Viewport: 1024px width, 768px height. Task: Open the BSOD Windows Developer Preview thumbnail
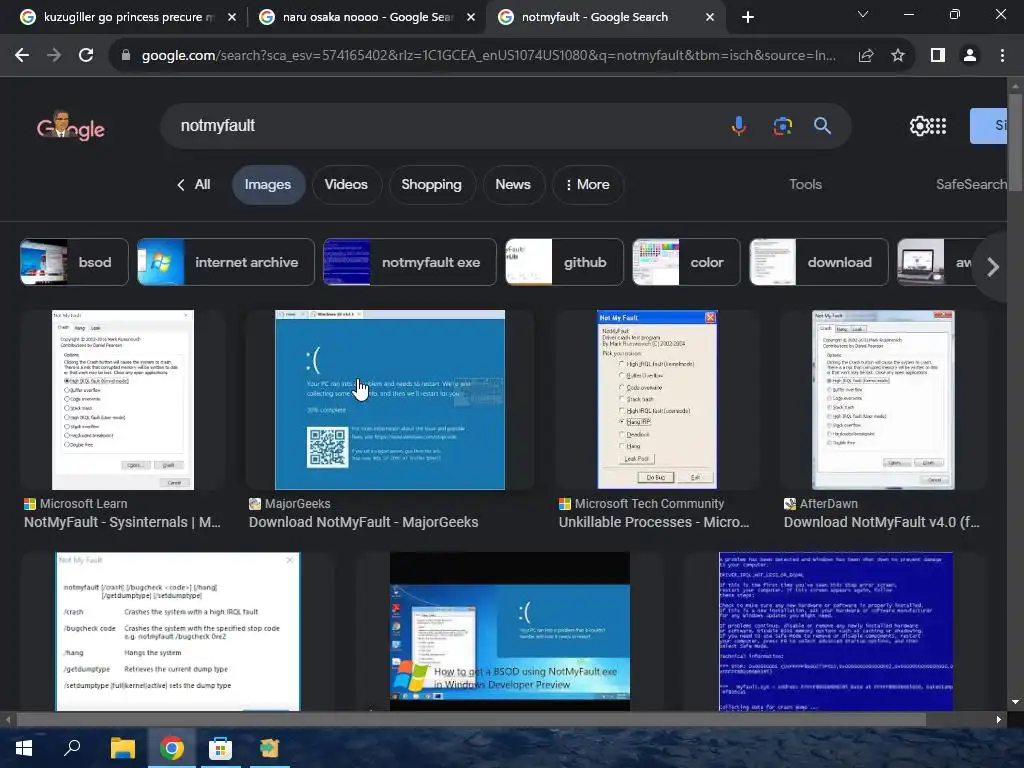coord(510,632)
